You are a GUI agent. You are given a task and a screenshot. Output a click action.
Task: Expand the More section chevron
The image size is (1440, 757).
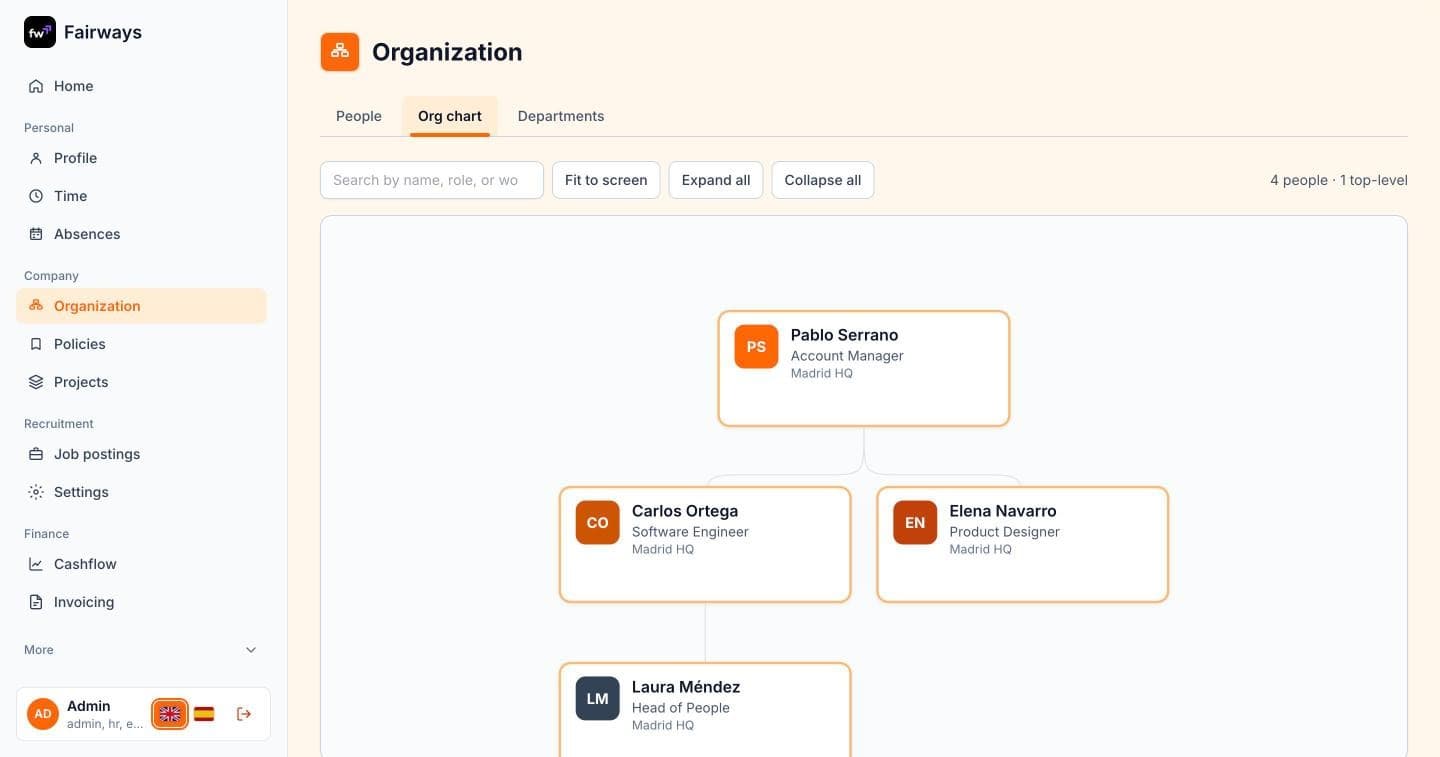(x=251, y=650)
